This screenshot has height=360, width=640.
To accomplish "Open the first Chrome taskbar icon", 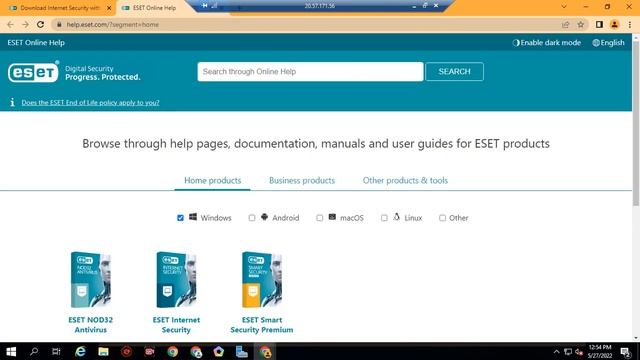I will pyautogui.click(x=173, y=351).
